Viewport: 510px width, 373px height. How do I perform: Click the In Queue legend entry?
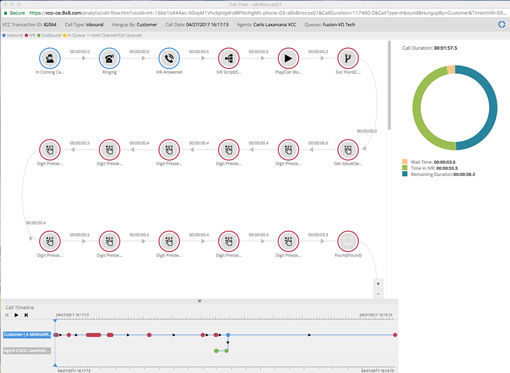coord(74,35)
